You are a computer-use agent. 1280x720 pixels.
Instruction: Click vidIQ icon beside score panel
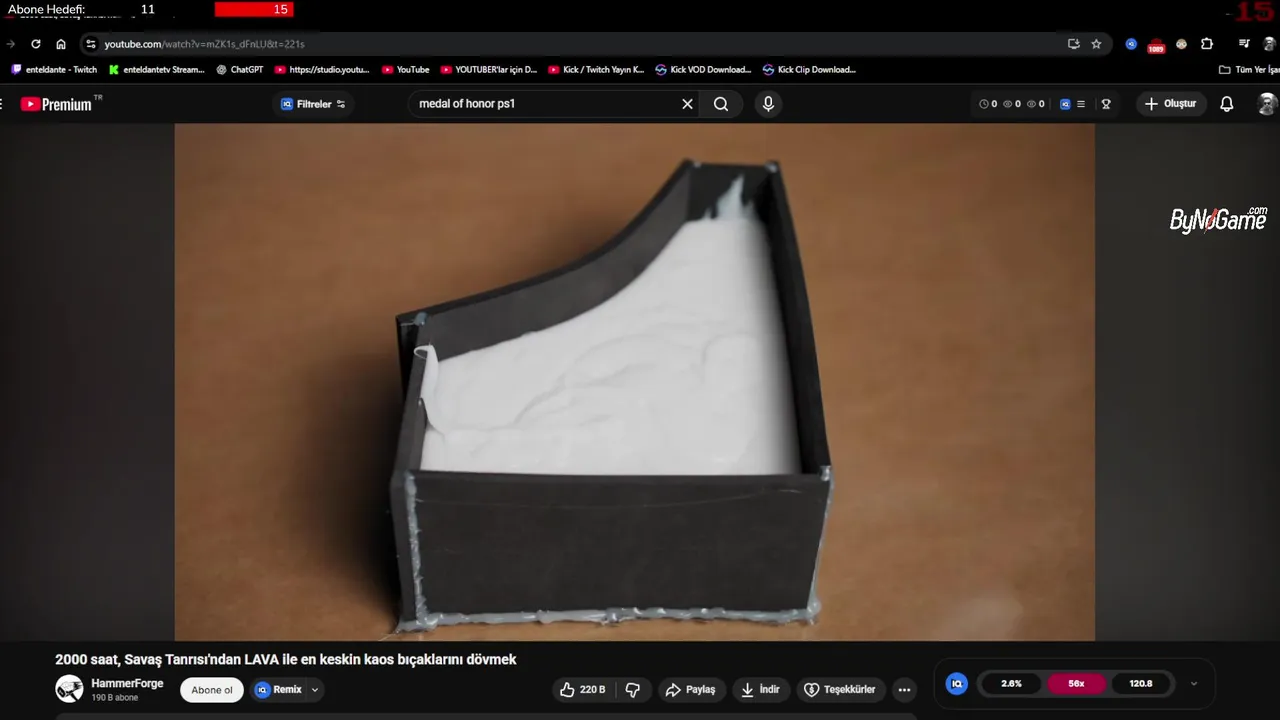pyautogui.click(x=957, y=684)
